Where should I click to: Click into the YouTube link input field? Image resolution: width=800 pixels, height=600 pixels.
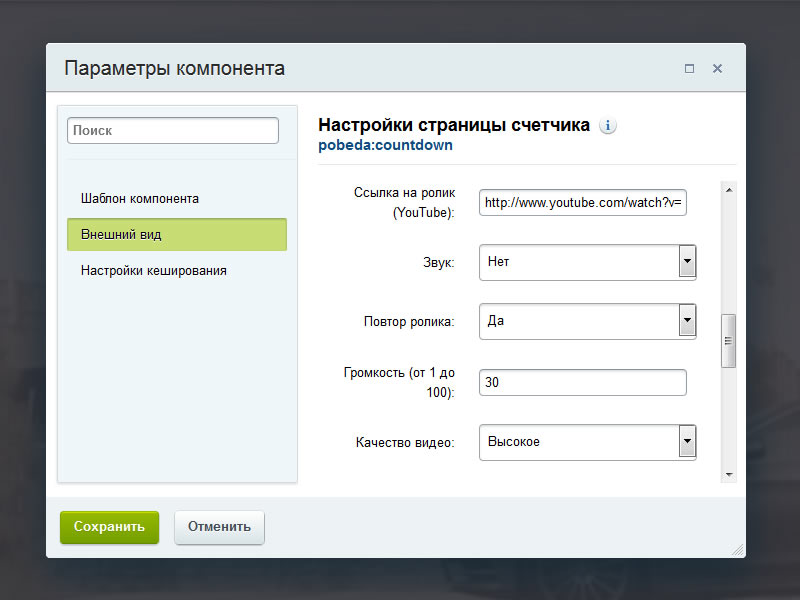(x=583, y=203)
